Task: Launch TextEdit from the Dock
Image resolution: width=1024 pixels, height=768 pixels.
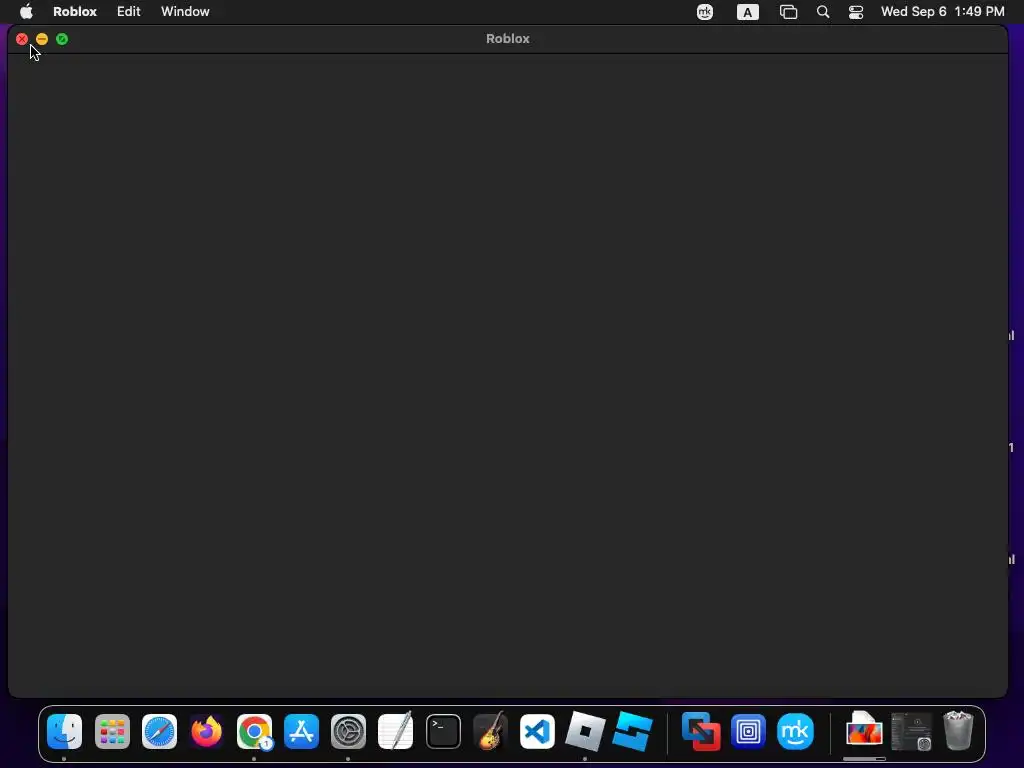Action: click(x=396, y=731)
